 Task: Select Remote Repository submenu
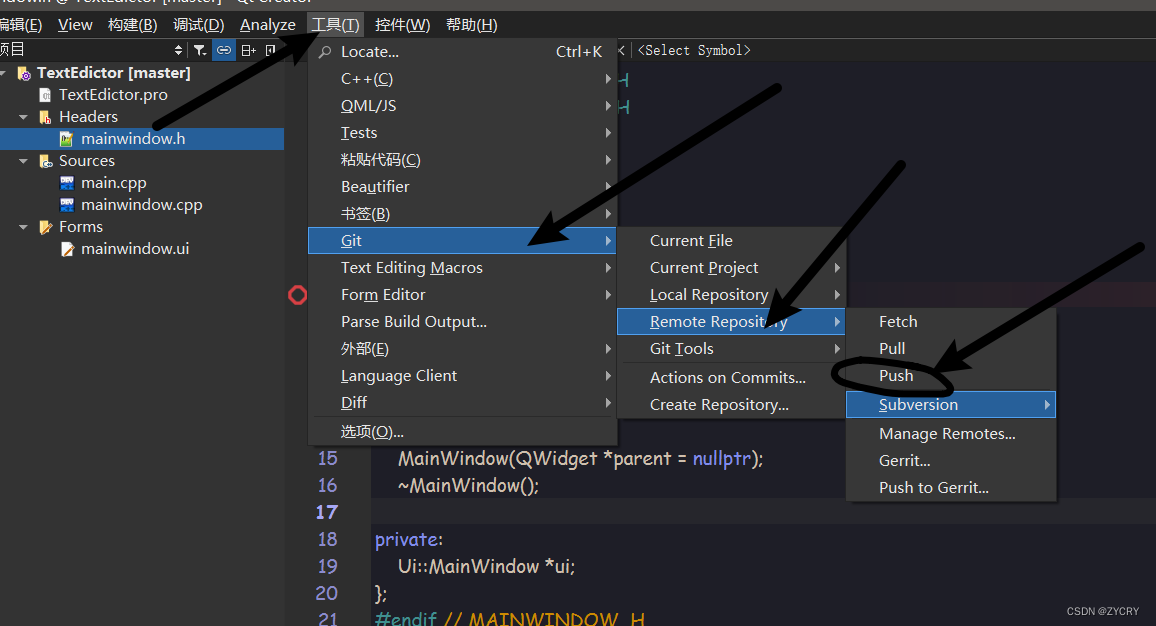(x=731, y=321)
